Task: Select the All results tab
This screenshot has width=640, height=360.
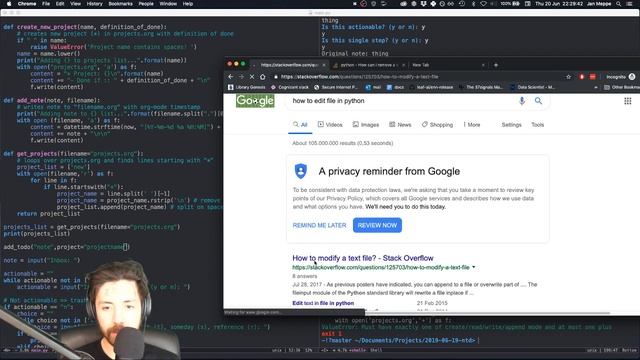Action: (x=300, y=124)
